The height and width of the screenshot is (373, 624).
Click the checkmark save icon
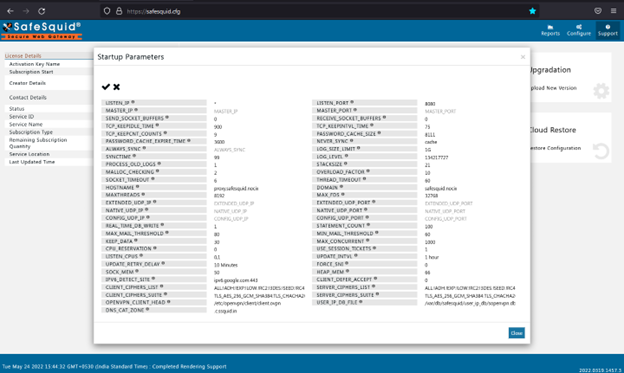[105, 87]
